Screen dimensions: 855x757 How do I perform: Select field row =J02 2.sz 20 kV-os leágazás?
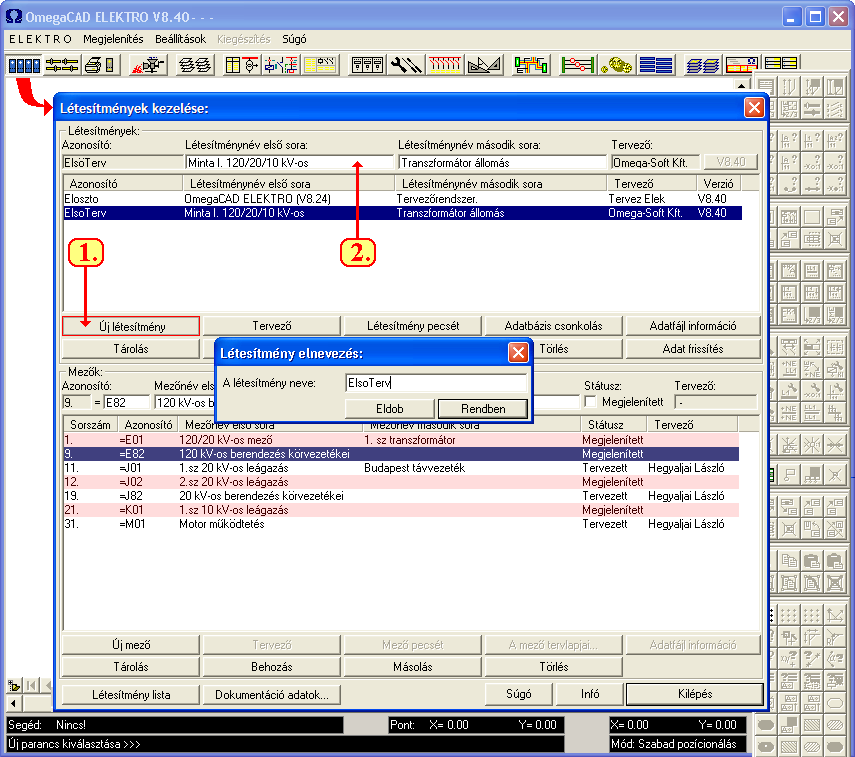coord(401,482)
